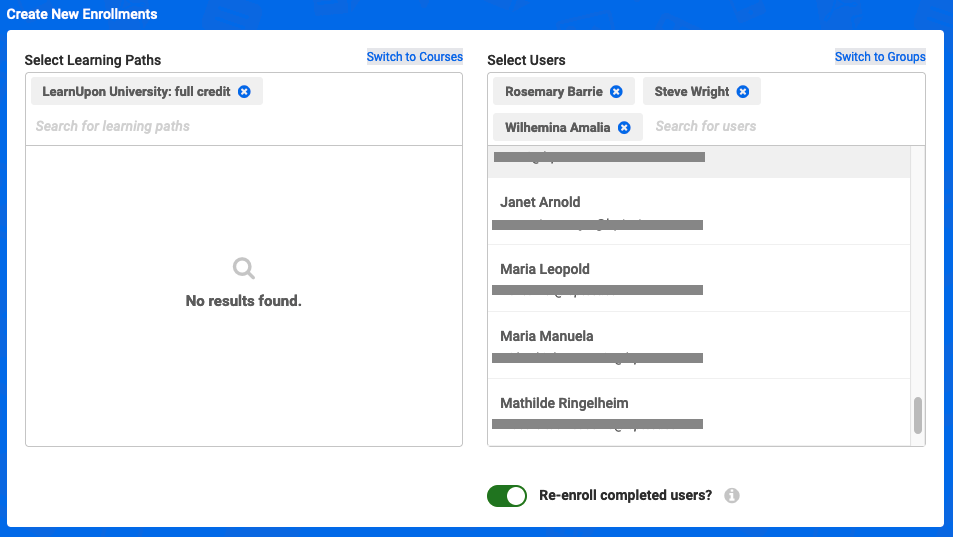Remove LearnUpon University: full credit tag
The image size is (953, 537).
pyautogui.click(x=244, y=92)
